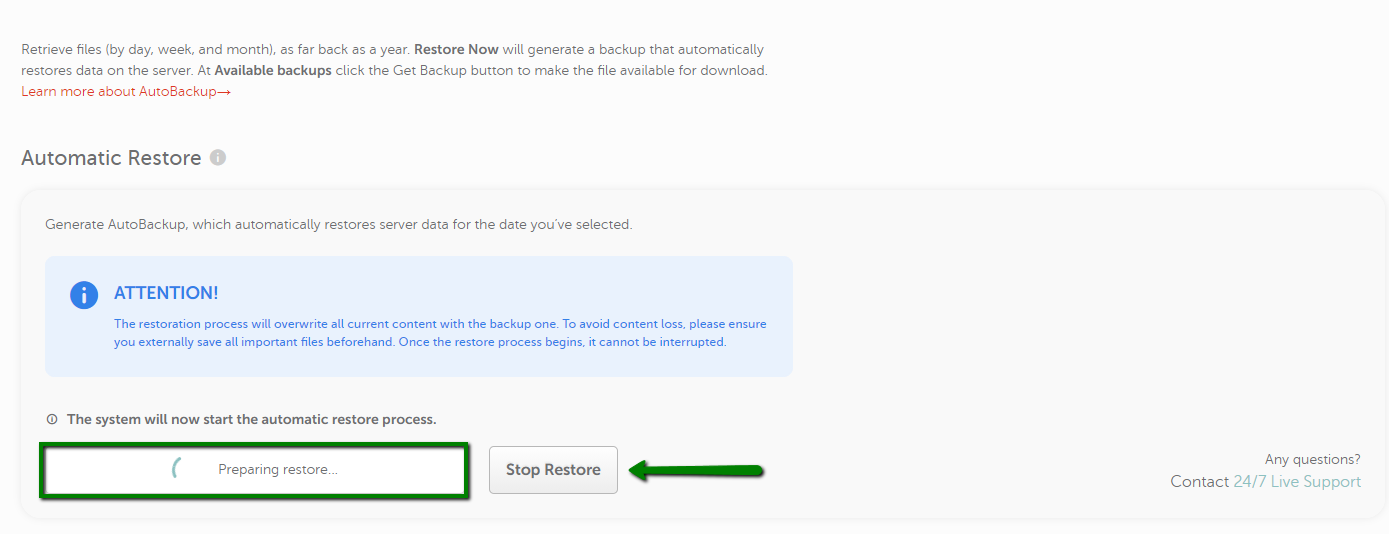
Task: Click the loading spinner in Preparing restore
Action: click(x=178, y=469)
